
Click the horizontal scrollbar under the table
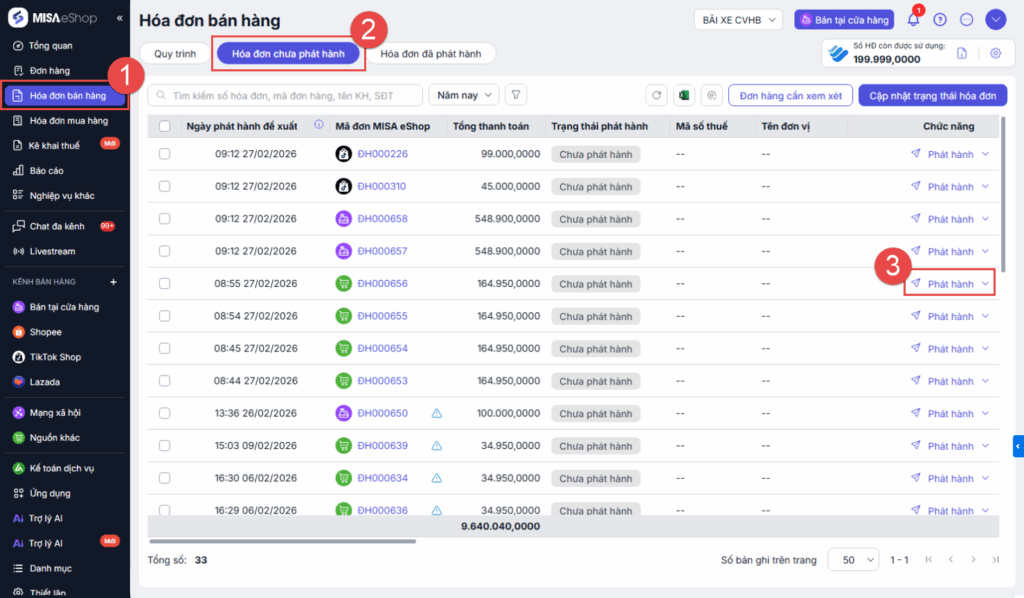point(282,541)
